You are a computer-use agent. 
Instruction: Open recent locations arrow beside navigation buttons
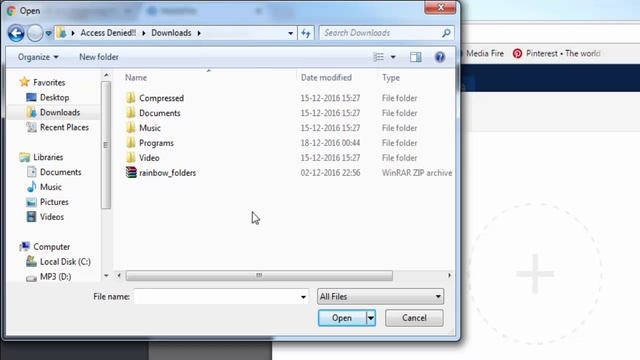click(x=48, y=33)
